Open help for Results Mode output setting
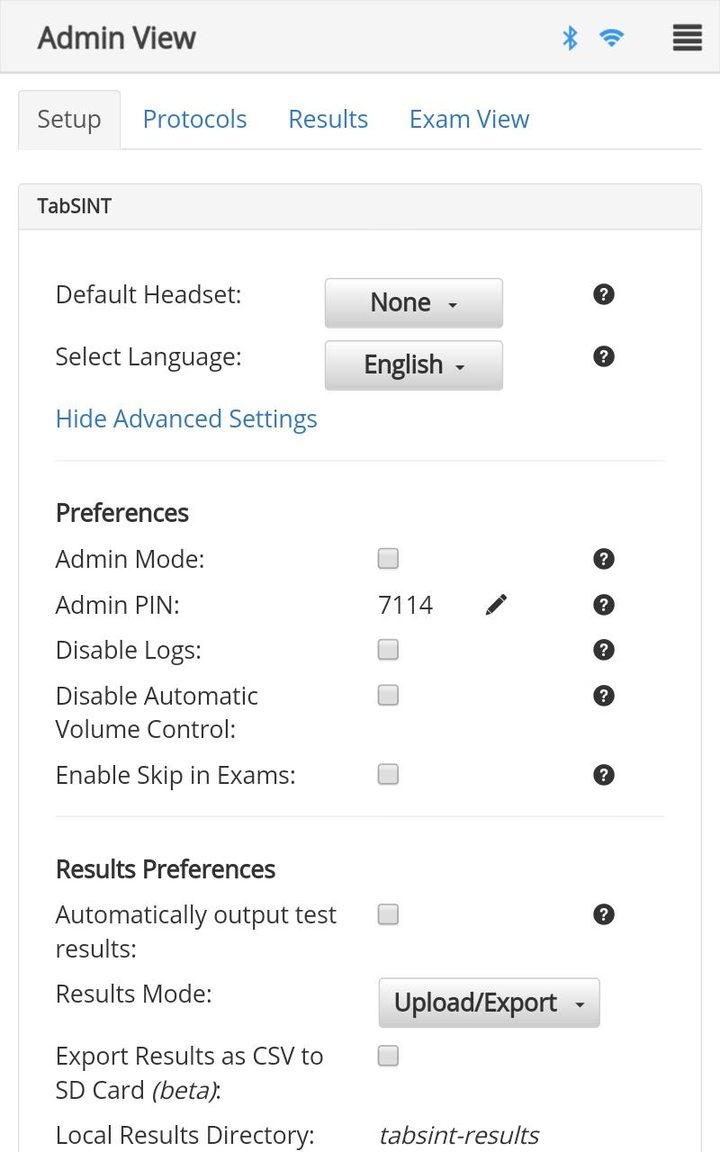The height and width of the screenshot is (1152, 720). pos(603,914)
